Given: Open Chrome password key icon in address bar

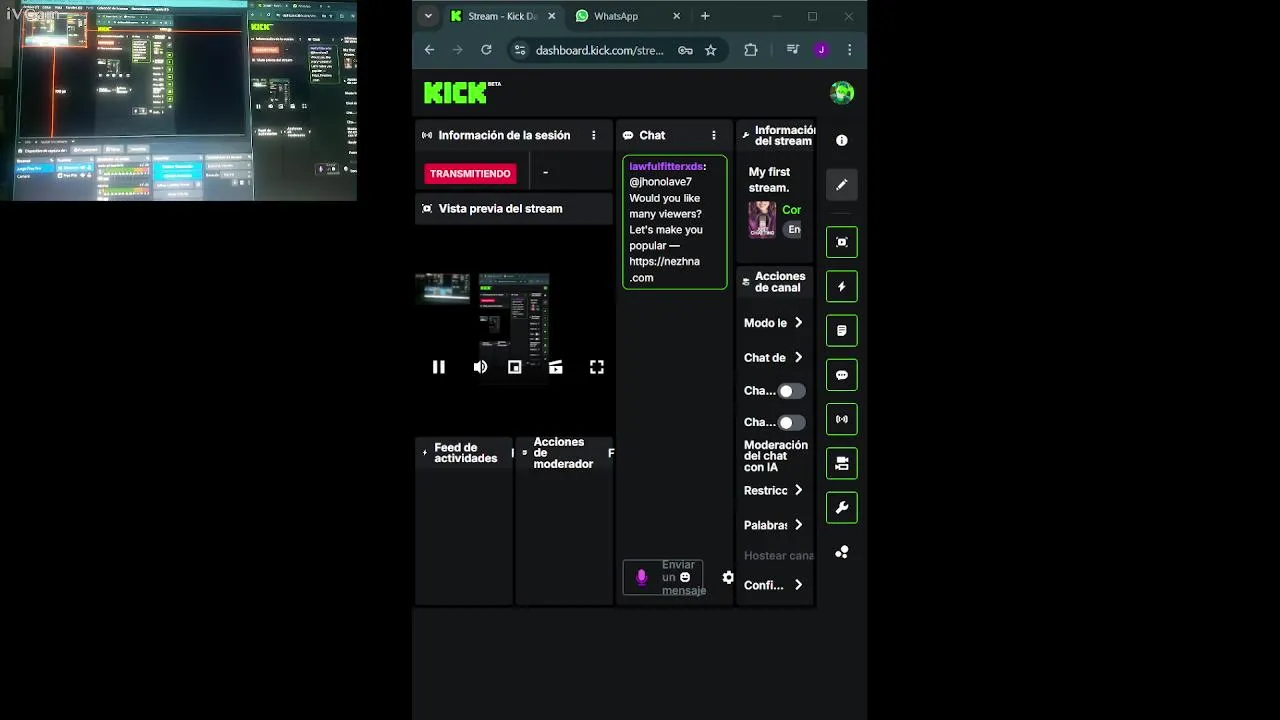Looking at the screenshot, I should [685, 50].
